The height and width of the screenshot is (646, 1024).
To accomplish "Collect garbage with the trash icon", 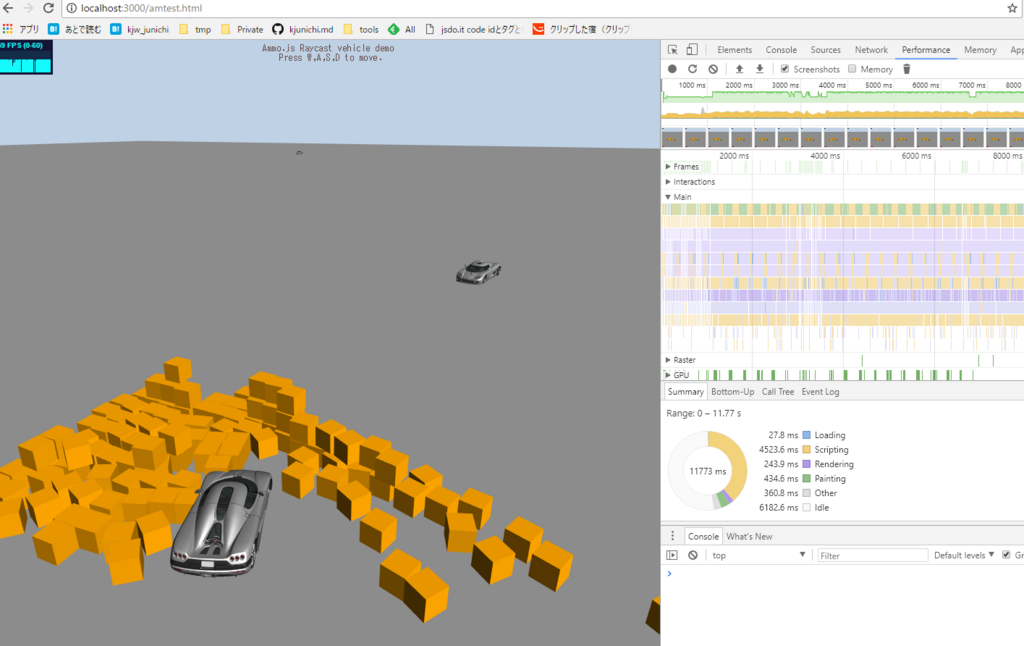I will 906,69.
